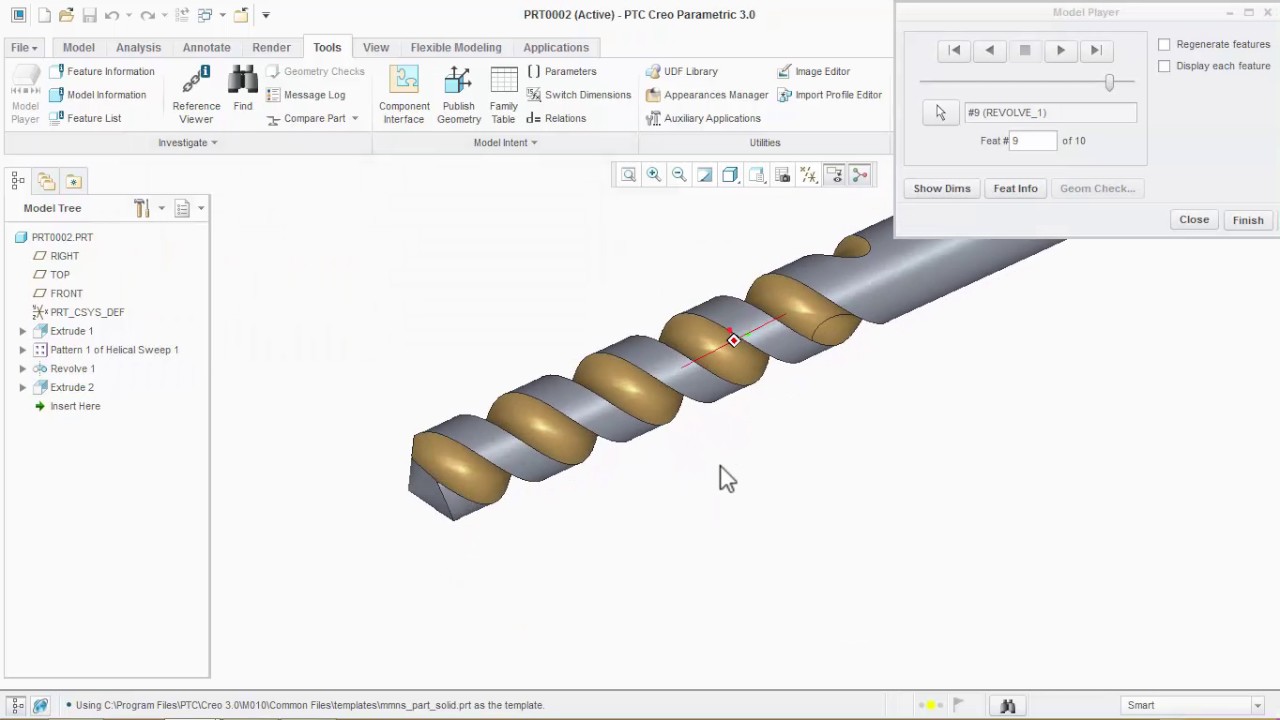Step backward one feature in Model Player
1280x720 pixels.
[990, 50]
